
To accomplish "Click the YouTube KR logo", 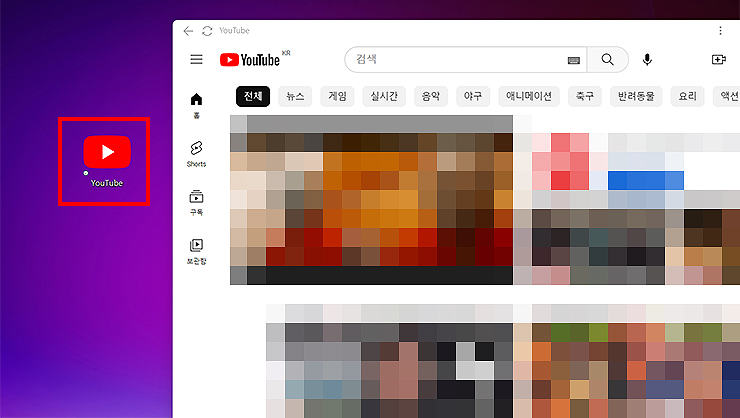I will [x=255, y=59].
